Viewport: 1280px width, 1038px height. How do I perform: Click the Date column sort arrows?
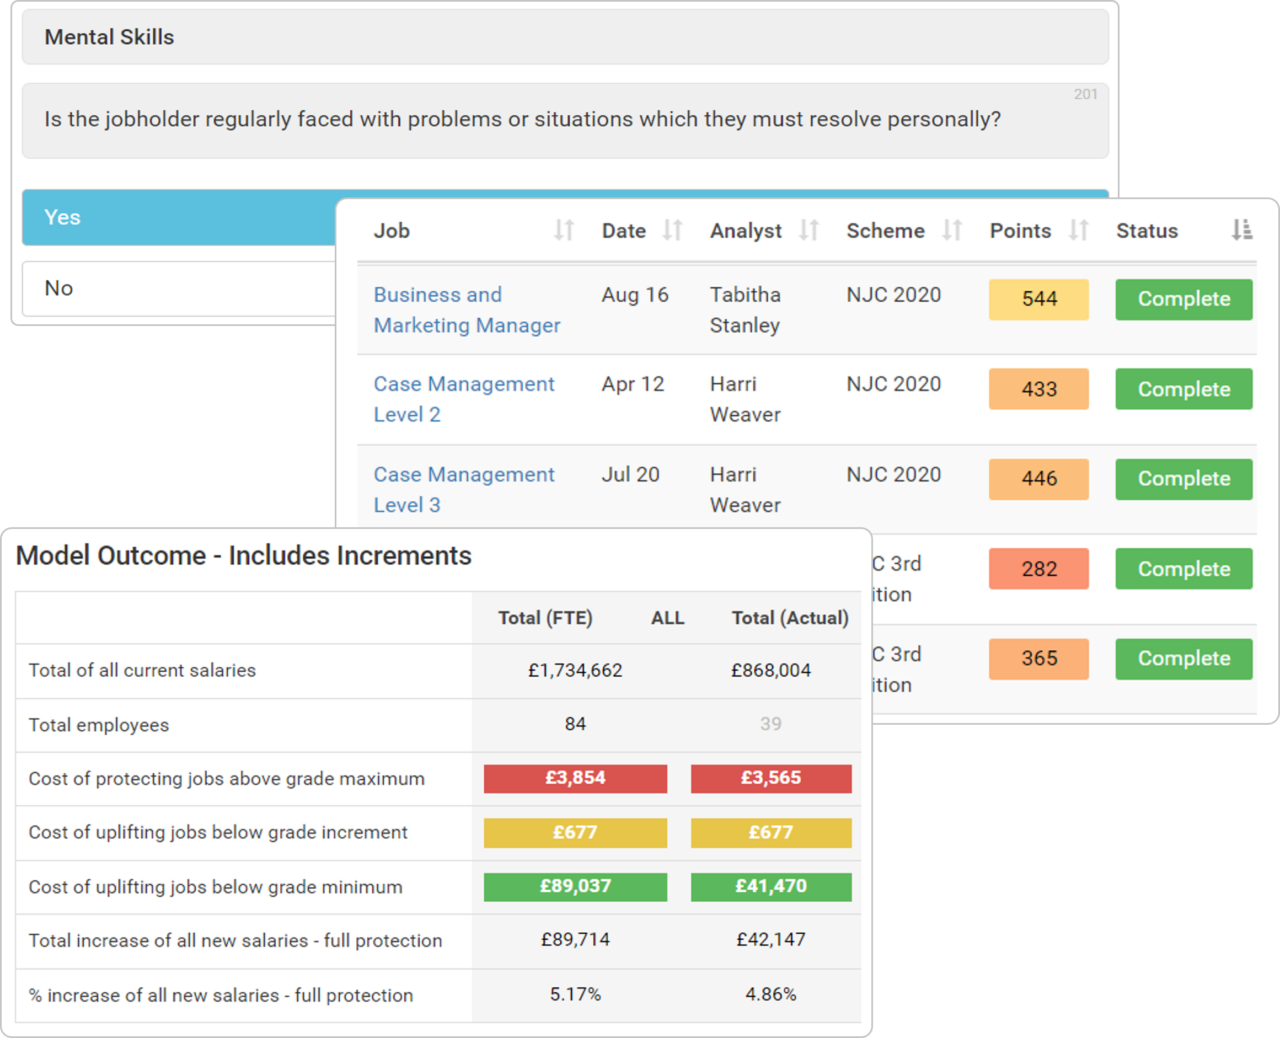click(672, 231)
